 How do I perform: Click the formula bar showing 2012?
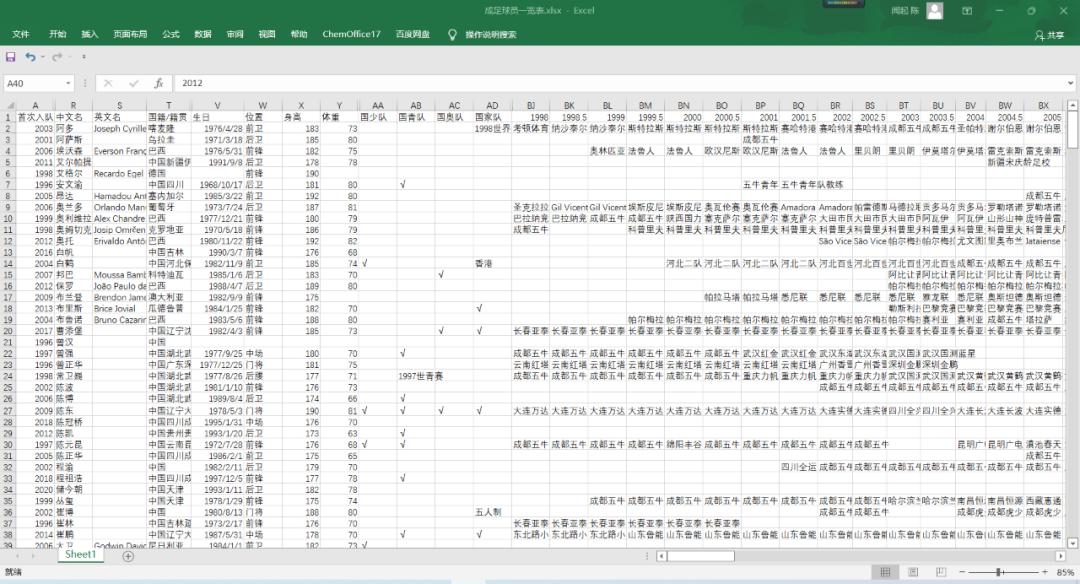[x=620, y=83]
